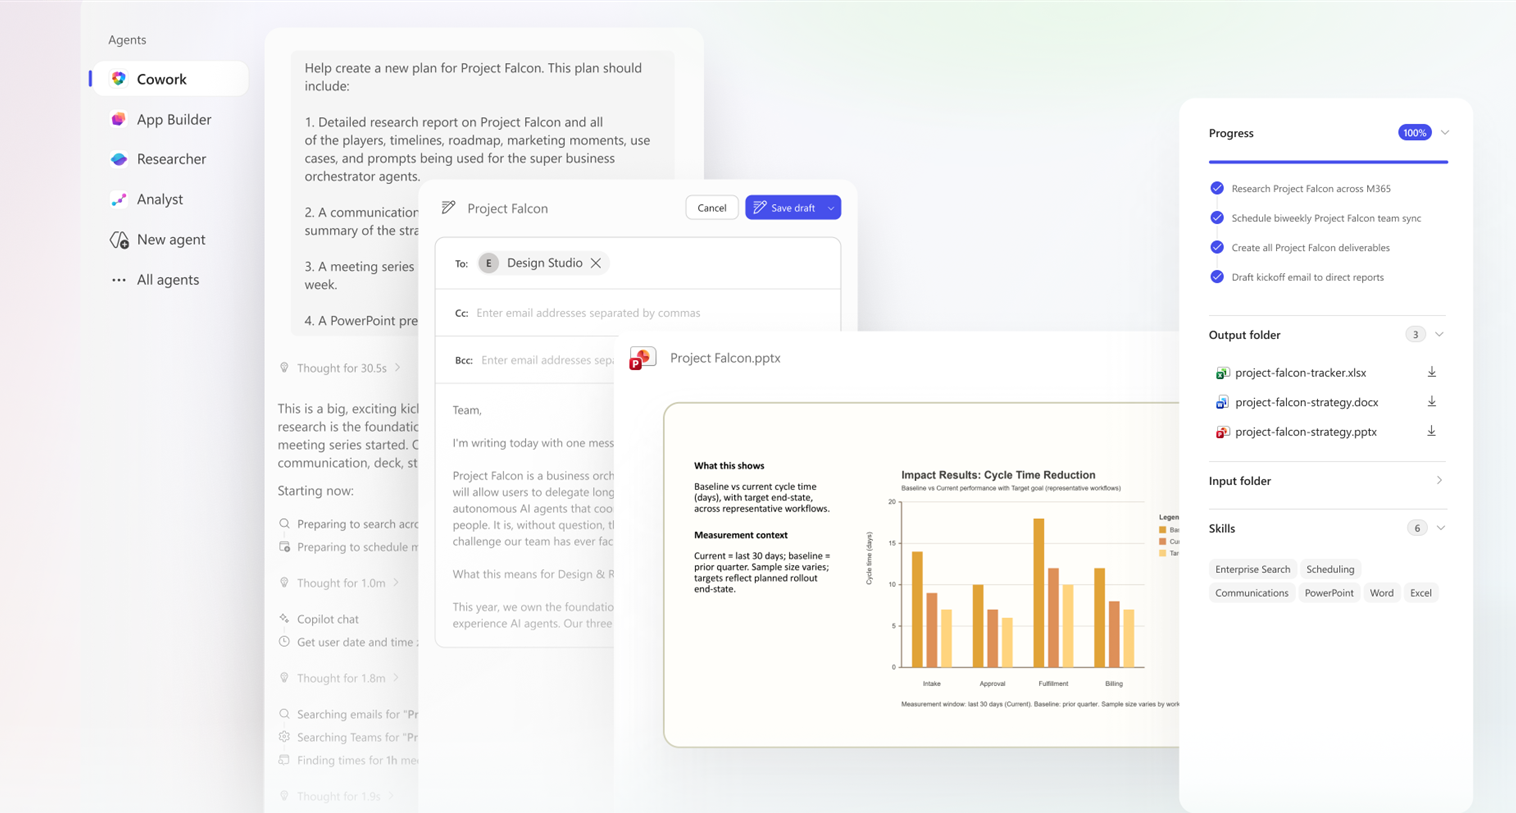
Task: Select the Scheduling skill tag
Action: (1330, 569)
